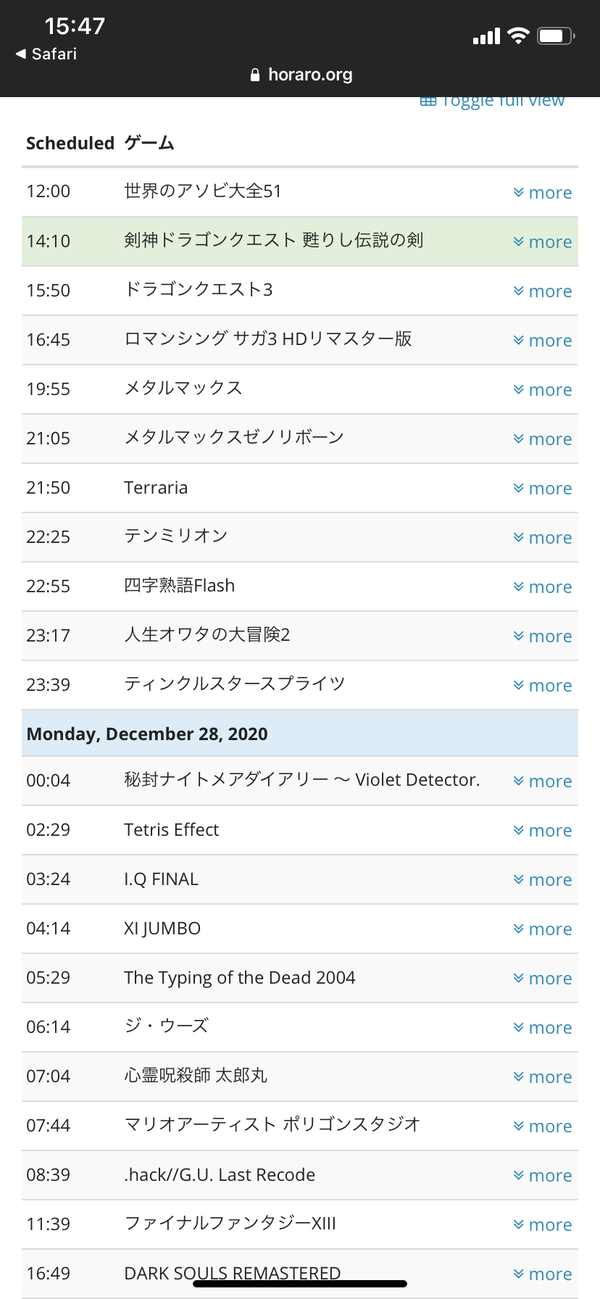Screen dimensions: 600x1299
Task: Tap the lock icon beside horaro.org
Action: tap(255, 75)
